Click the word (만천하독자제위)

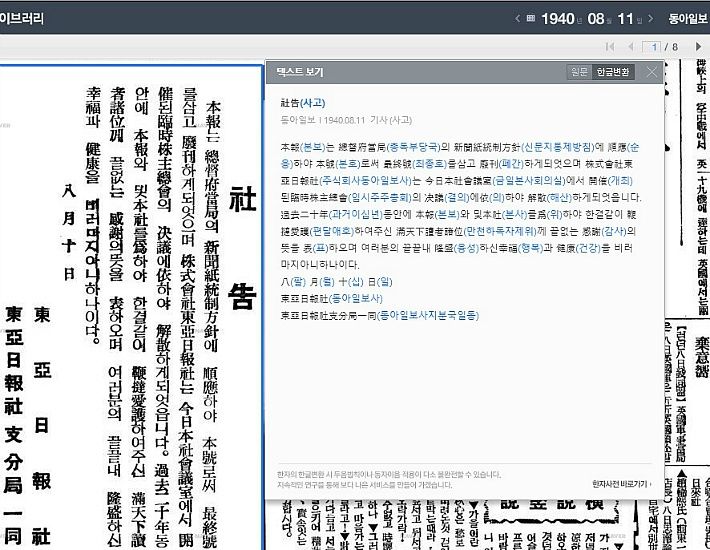(x=500, y=231)
